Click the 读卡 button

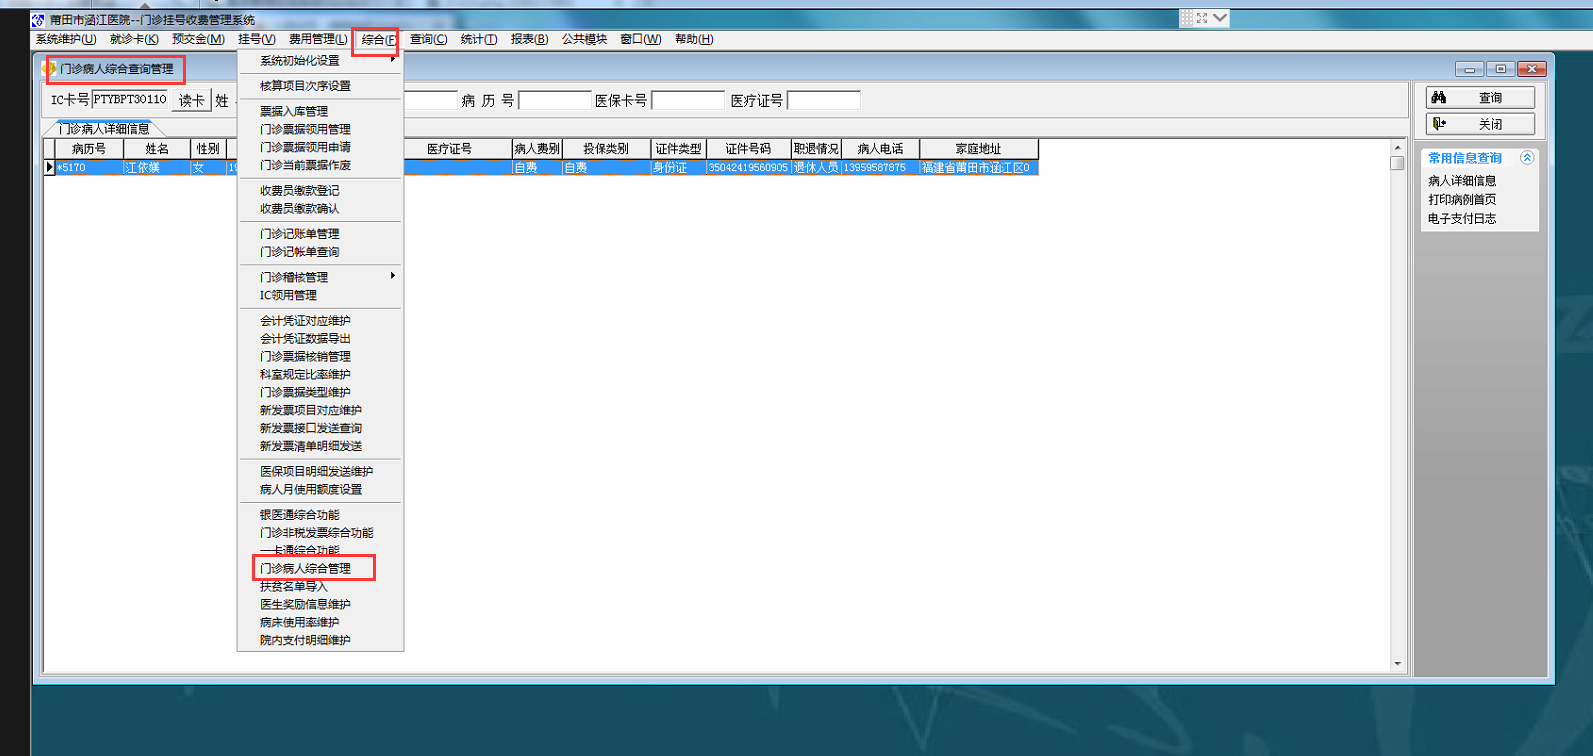click(192, 101)
